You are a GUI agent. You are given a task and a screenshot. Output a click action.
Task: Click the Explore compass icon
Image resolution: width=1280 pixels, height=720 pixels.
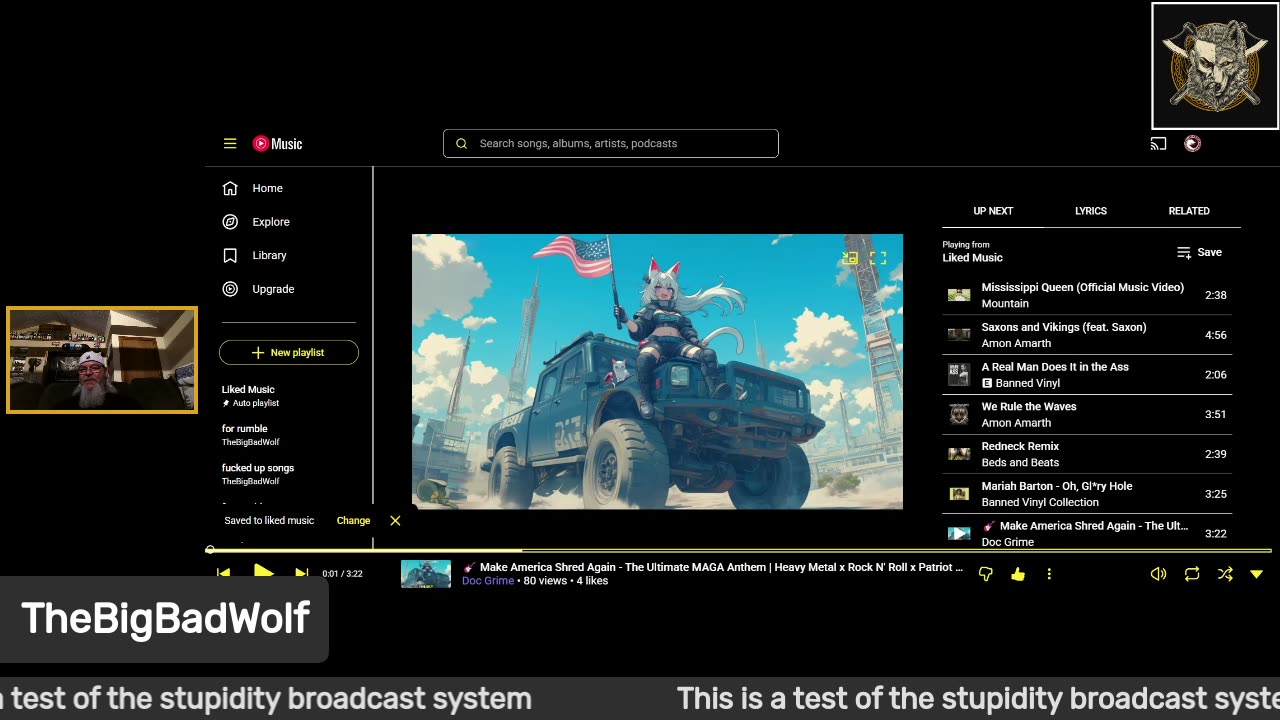tap(230, 222)
